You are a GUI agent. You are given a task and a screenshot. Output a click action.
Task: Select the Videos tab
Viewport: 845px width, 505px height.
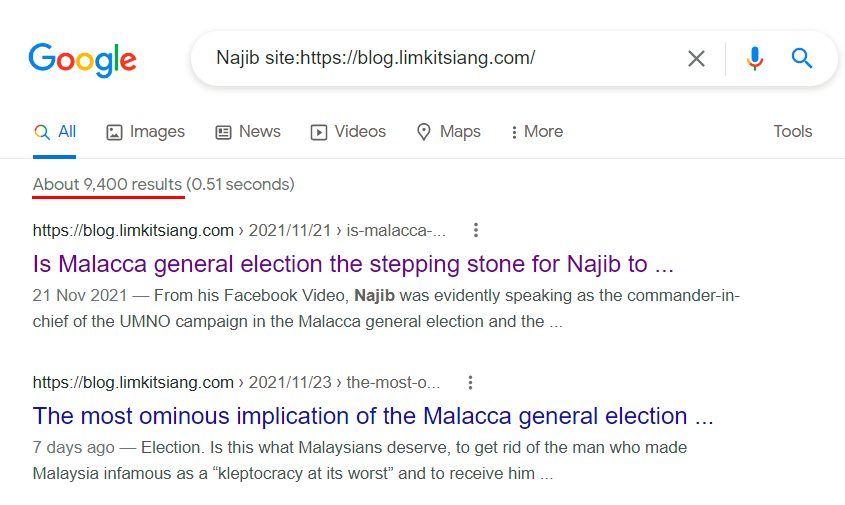tap(348, 132)
